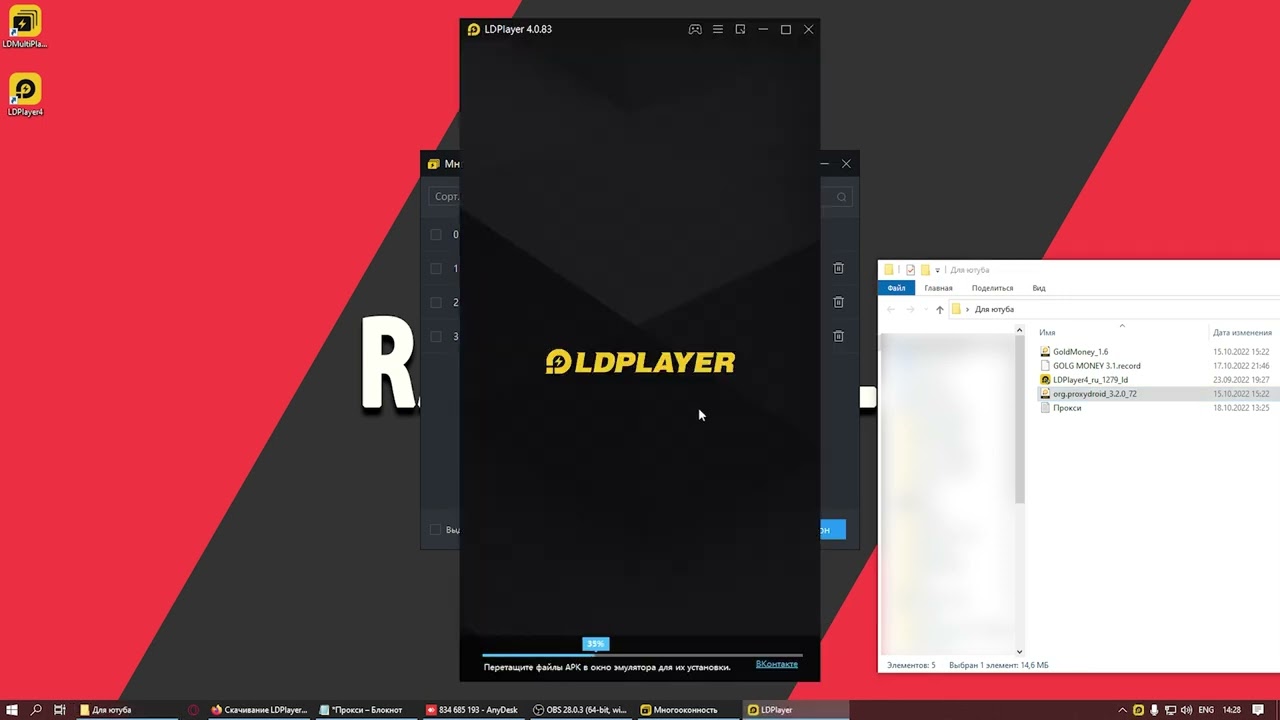Tick the checkbox for instance 3

(x=436, y=336)
